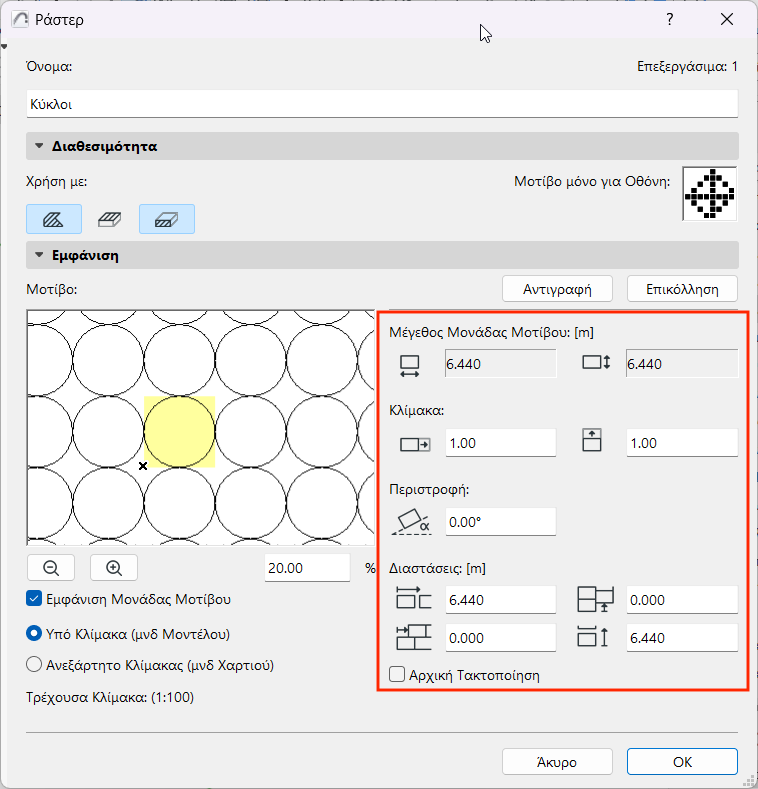Click the yellow highlighted pattern unit
The image size is (758, 789).
tap(180, 432)
